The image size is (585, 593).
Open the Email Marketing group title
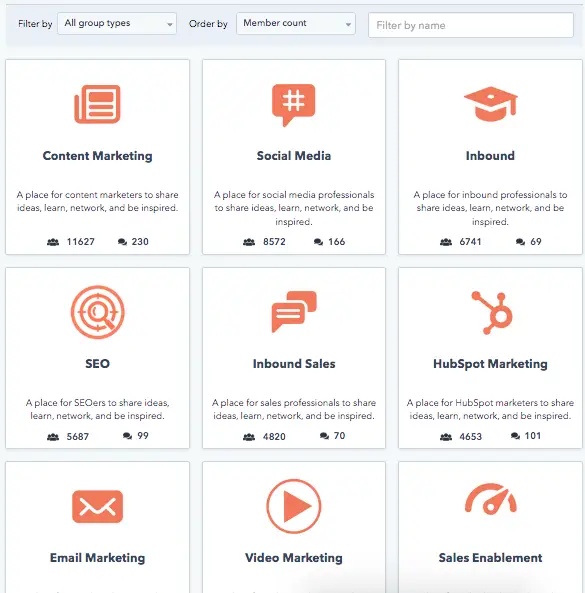(x=98, y=558)
